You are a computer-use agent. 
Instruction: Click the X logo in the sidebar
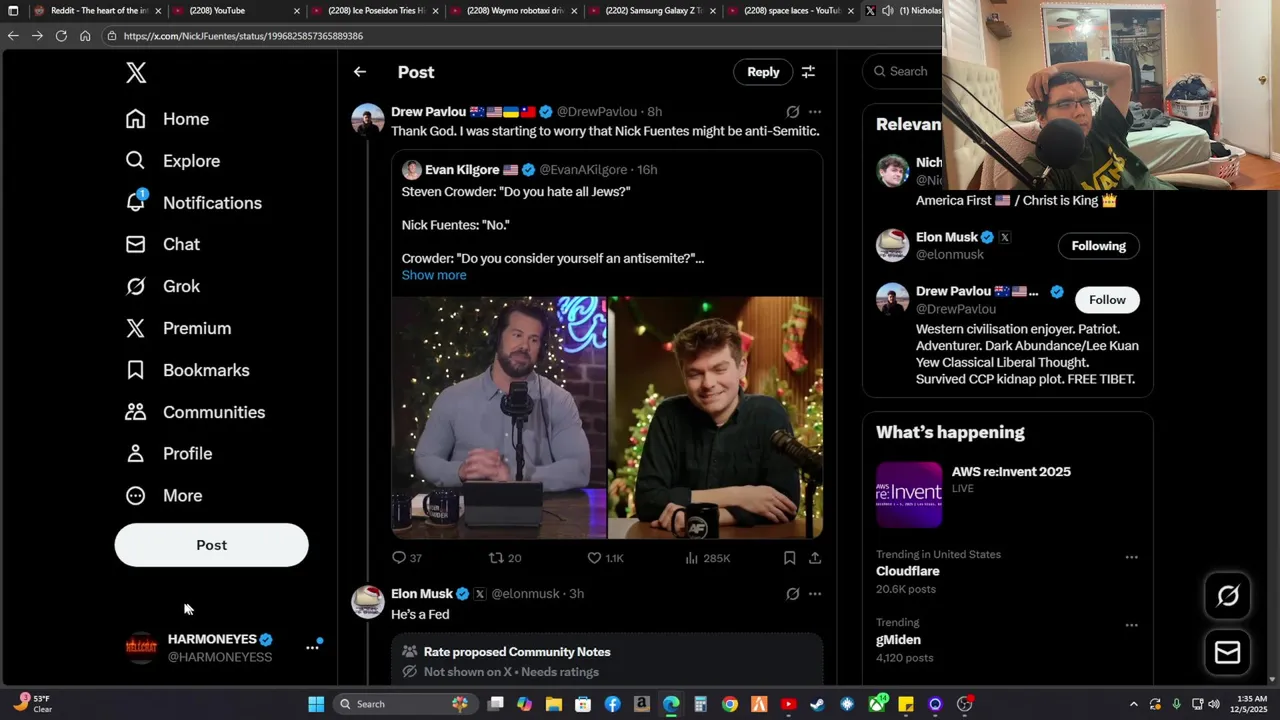[x=136, y=72]
